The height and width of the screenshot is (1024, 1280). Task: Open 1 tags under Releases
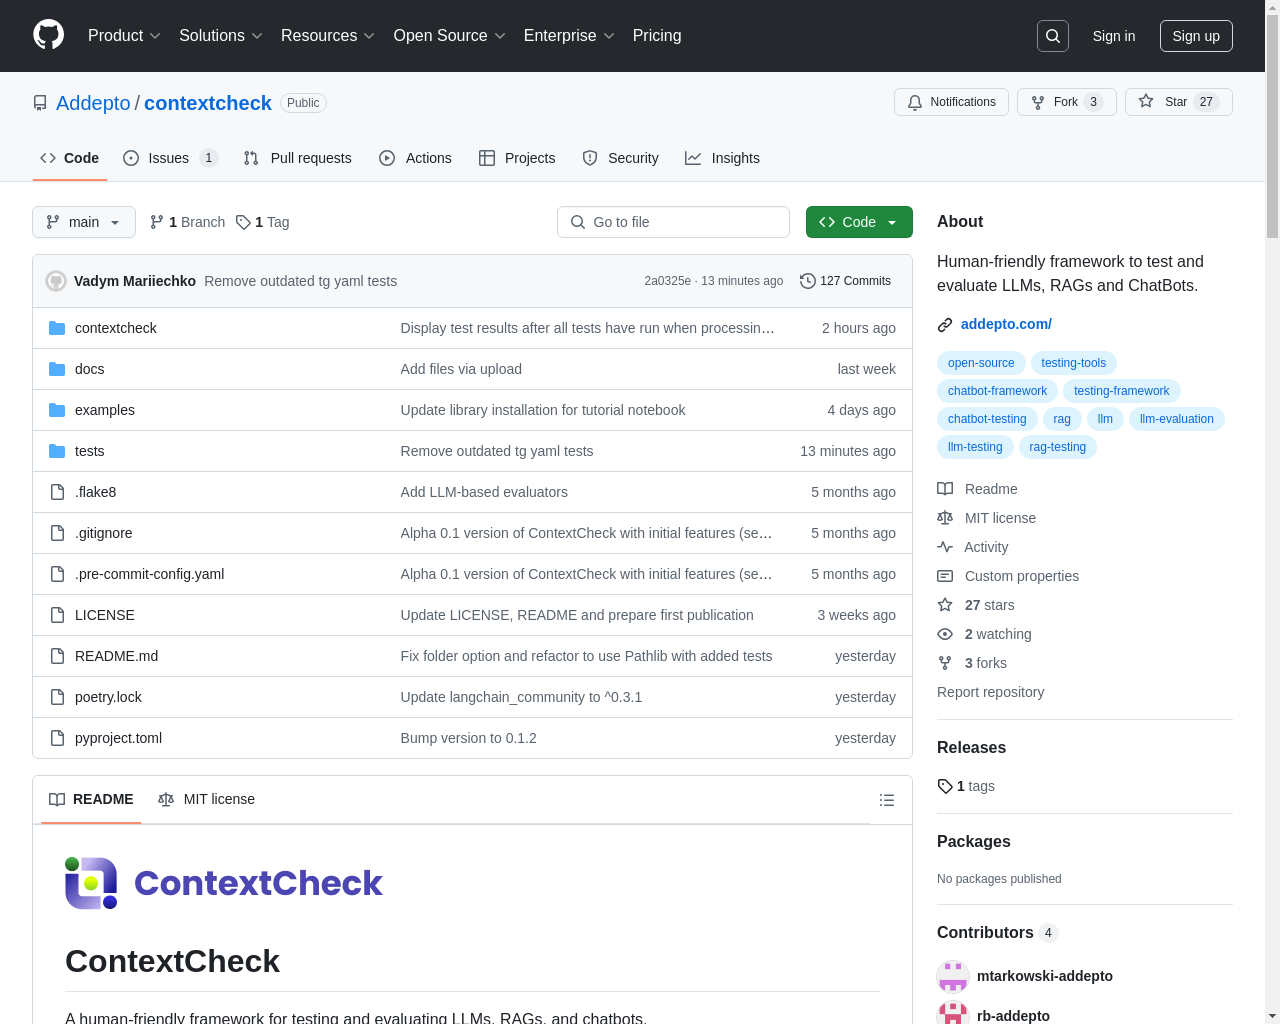pyautogui.click(x=966, y=786)
